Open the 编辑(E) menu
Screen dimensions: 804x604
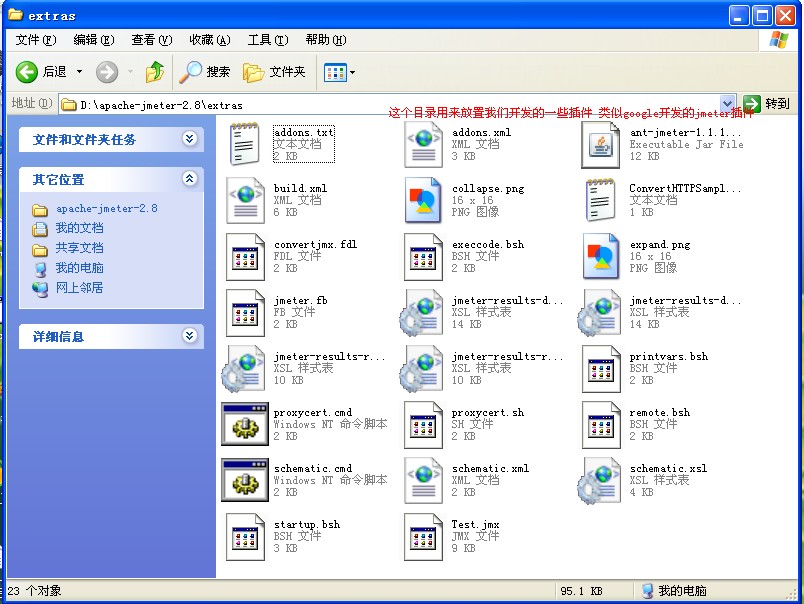[93, 39]
